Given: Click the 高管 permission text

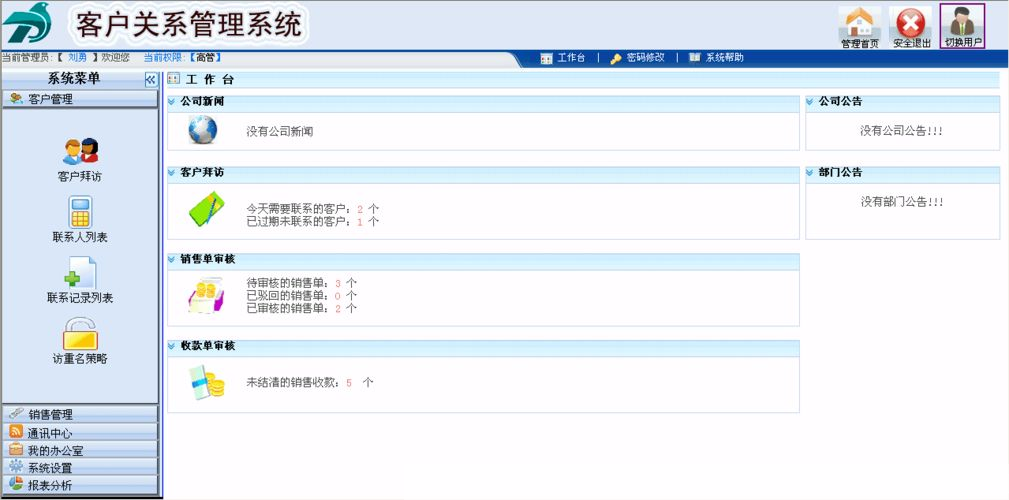Looking at the screenshot, I should click(205, 58).
